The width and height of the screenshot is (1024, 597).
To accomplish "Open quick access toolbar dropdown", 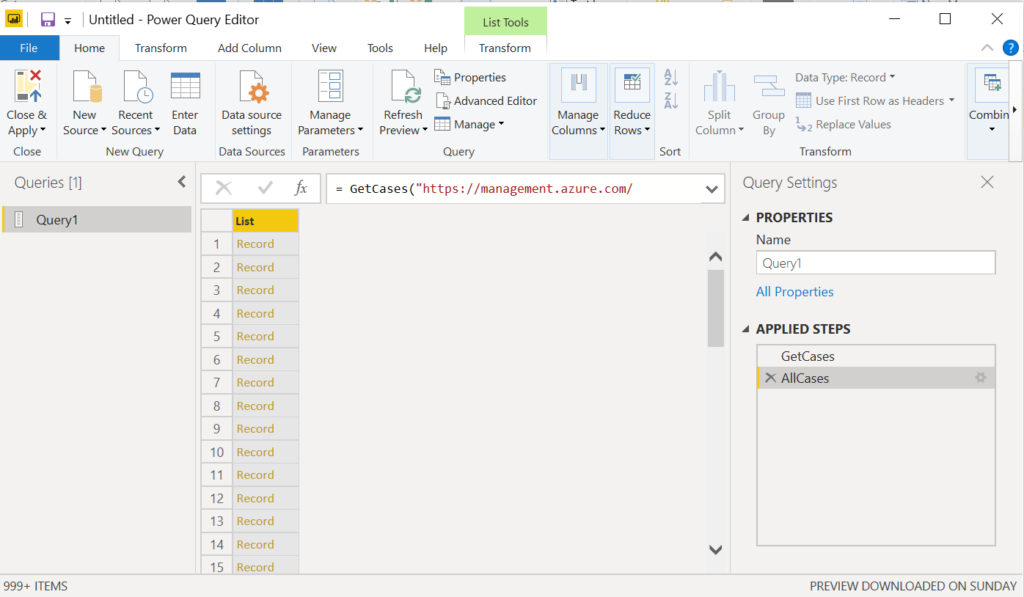I will point(67,21).
